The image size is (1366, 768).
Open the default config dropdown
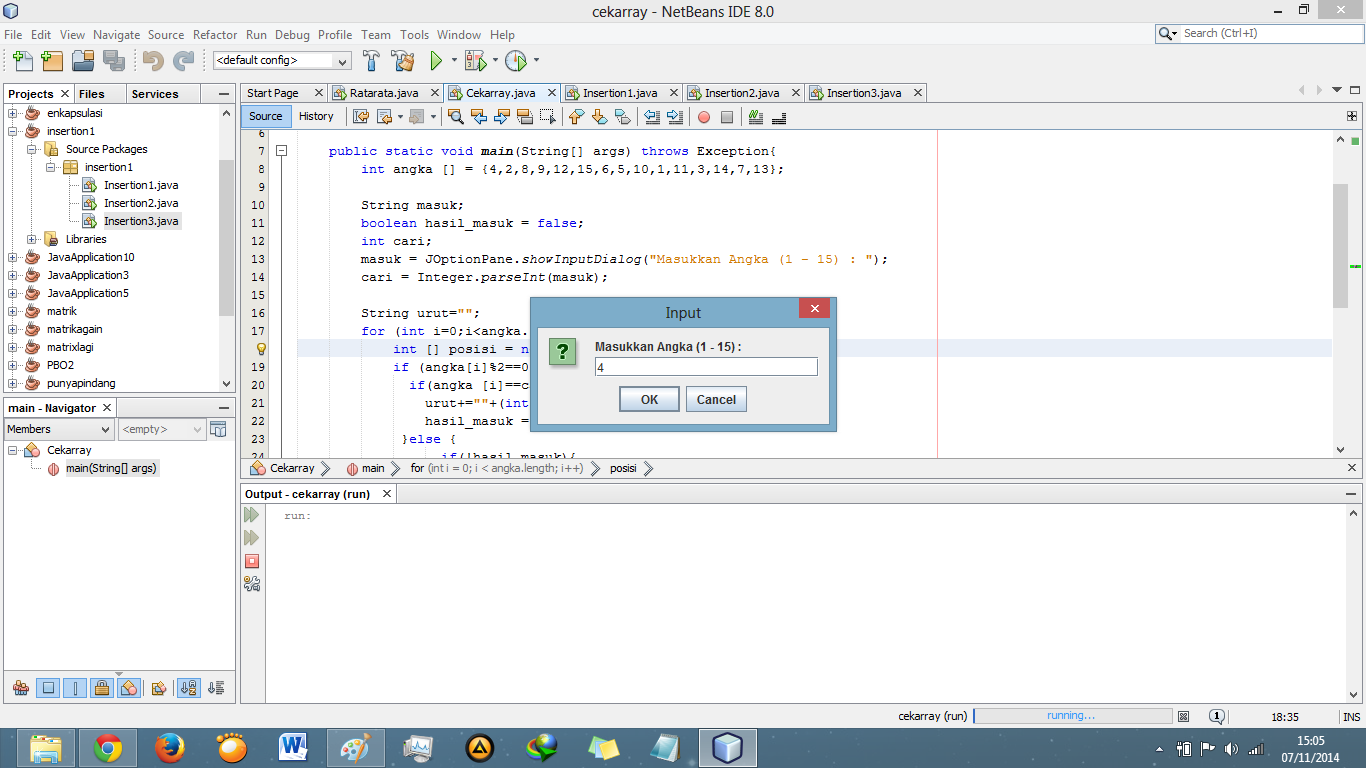coord(344,60)
